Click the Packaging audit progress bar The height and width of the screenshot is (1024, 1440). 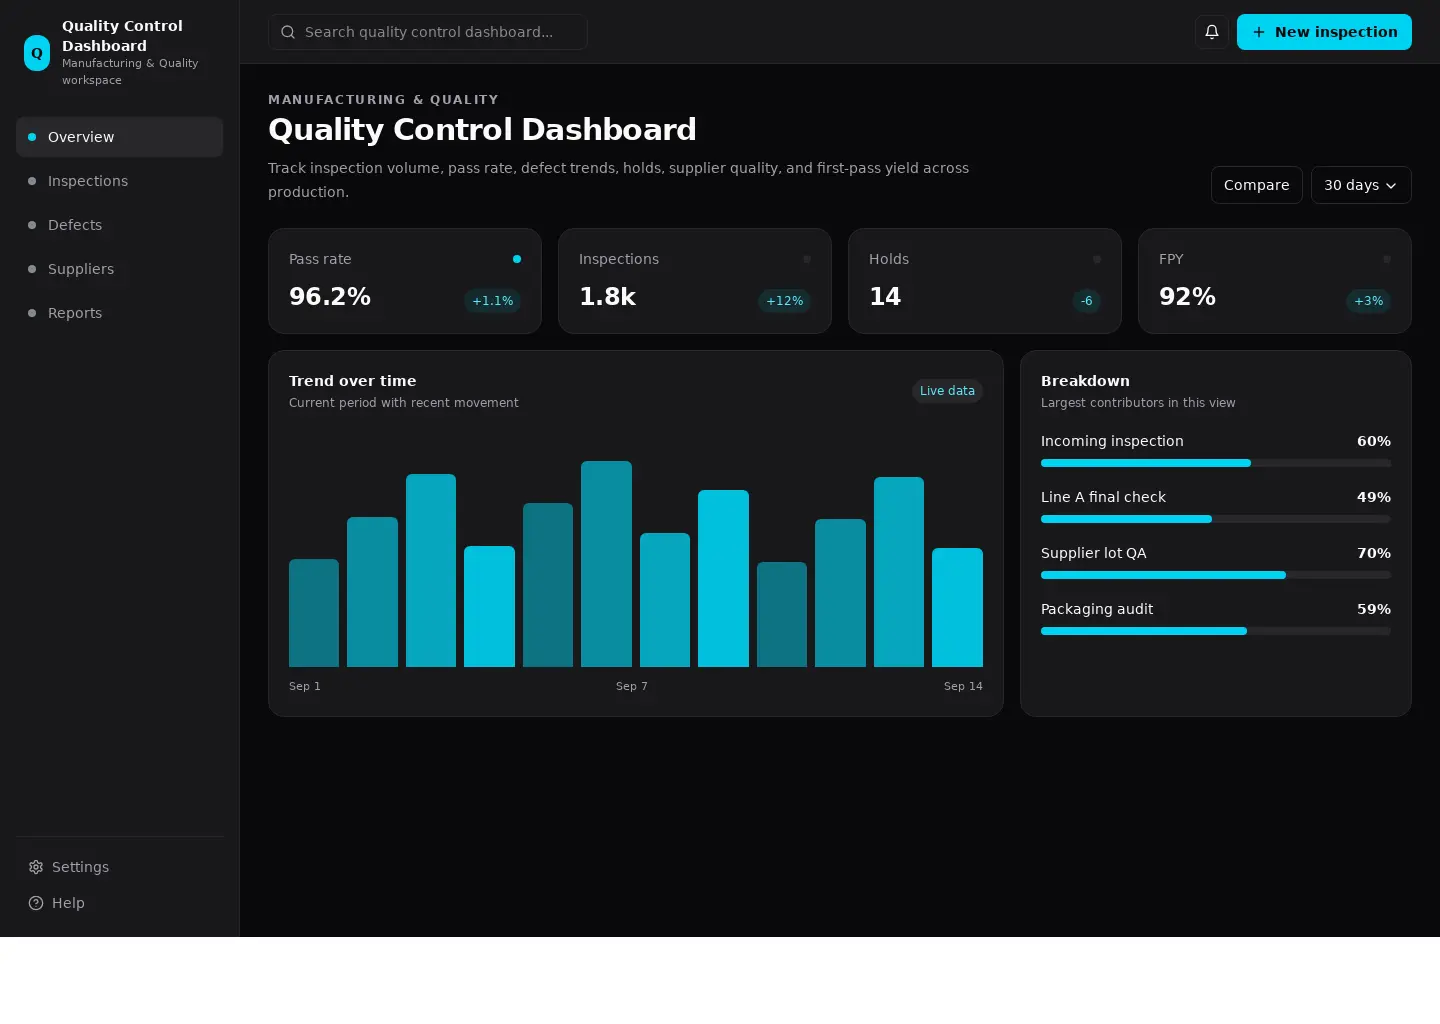pyautogui.click(x=1216, y=631)
